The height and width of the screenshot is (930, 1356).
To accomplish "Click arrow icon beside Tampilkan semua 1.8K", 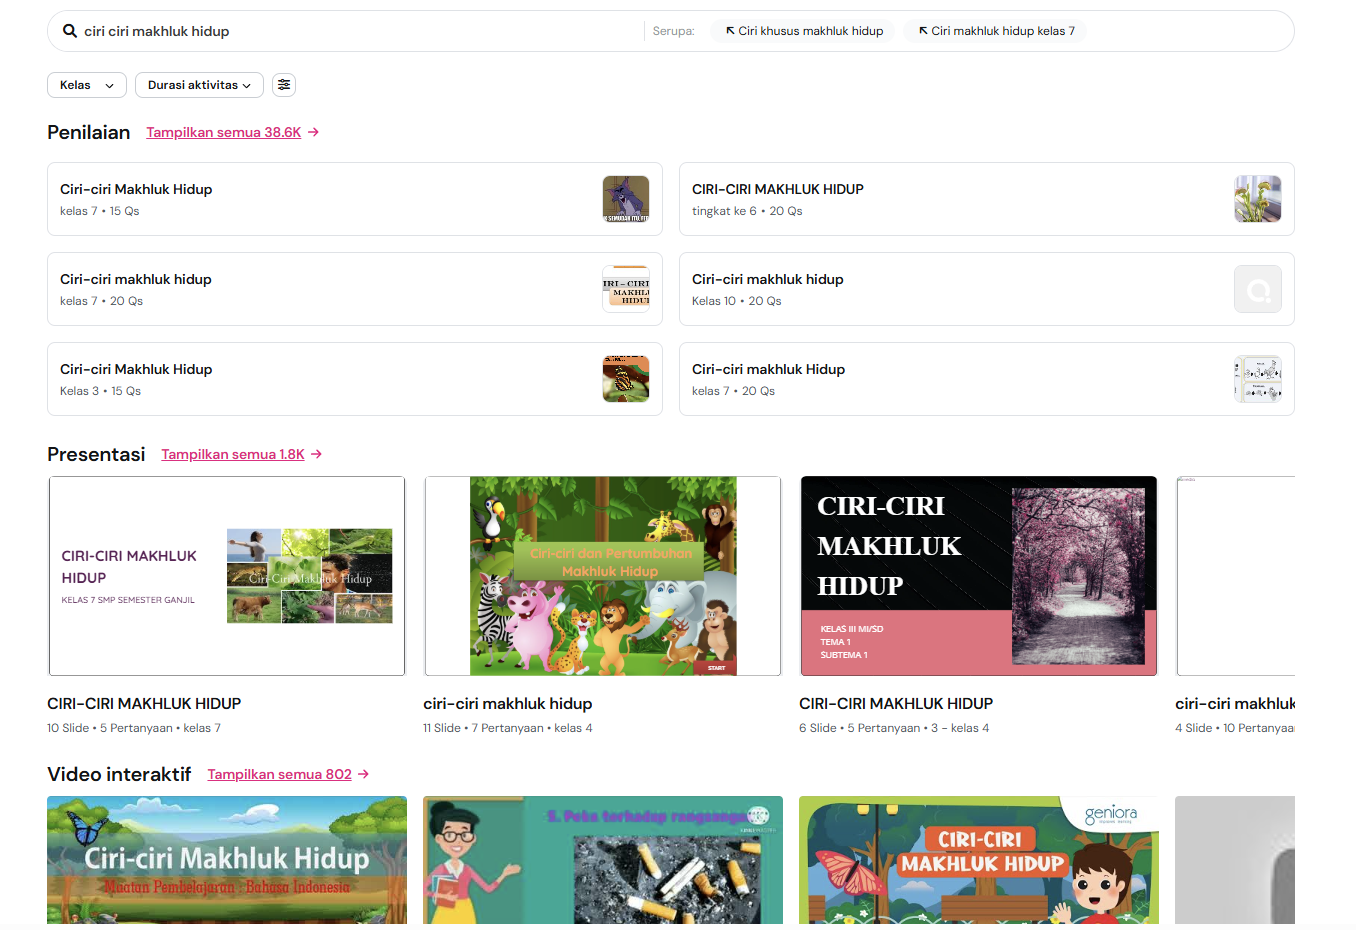I will [317, 454].
